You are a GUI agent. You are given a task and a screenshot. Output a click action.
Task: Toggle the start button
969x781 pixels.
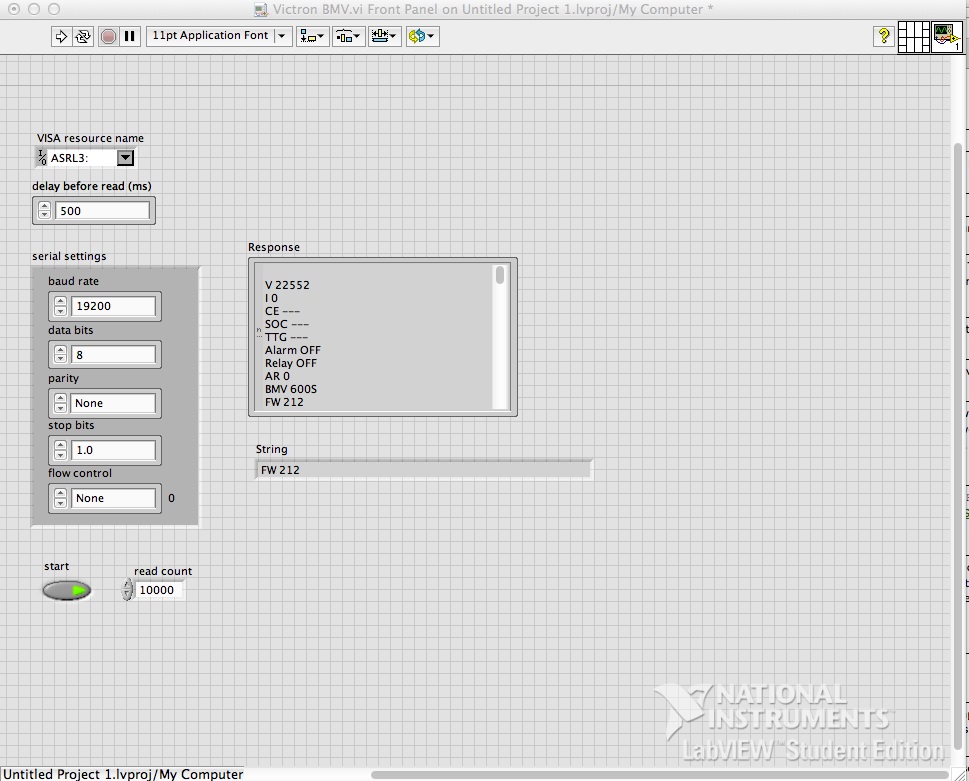pos(67,591)
